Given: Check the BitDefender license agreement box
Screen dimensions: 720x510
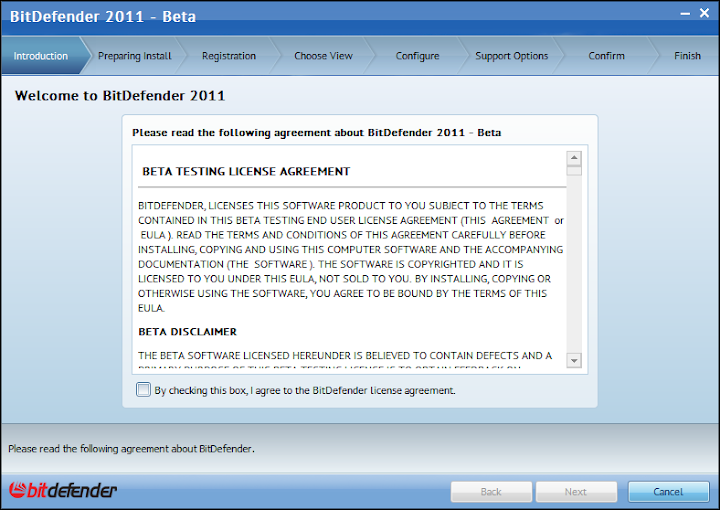Looking at the screenshot, I should (x=143, y=390).
